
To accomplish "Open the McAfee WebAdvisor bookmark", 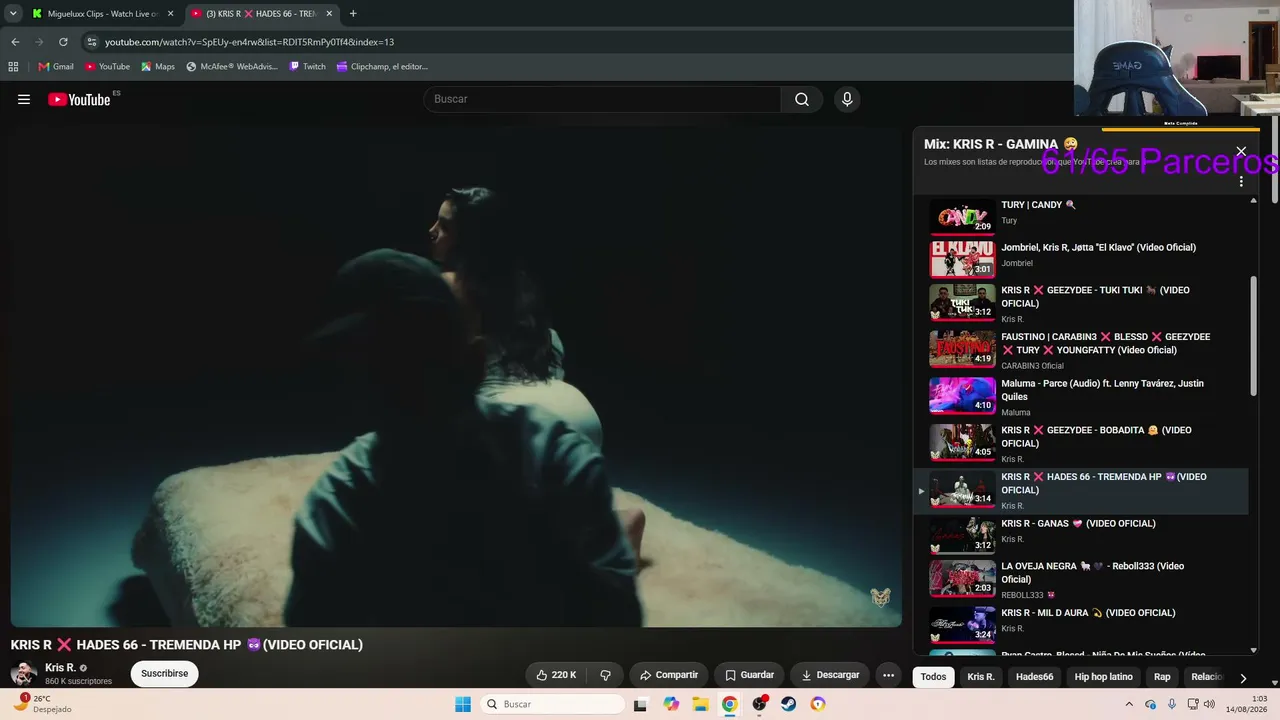I will [231, 67].
